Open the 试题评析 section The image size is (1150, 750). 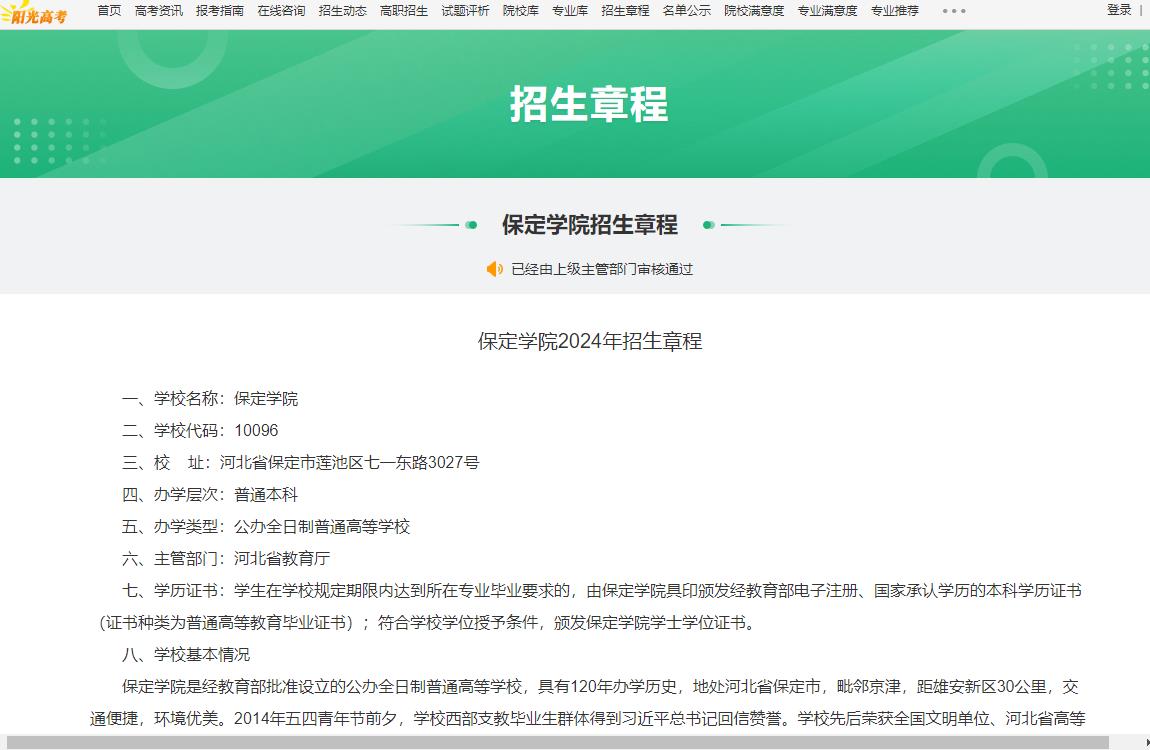click(x=465, y=11)
